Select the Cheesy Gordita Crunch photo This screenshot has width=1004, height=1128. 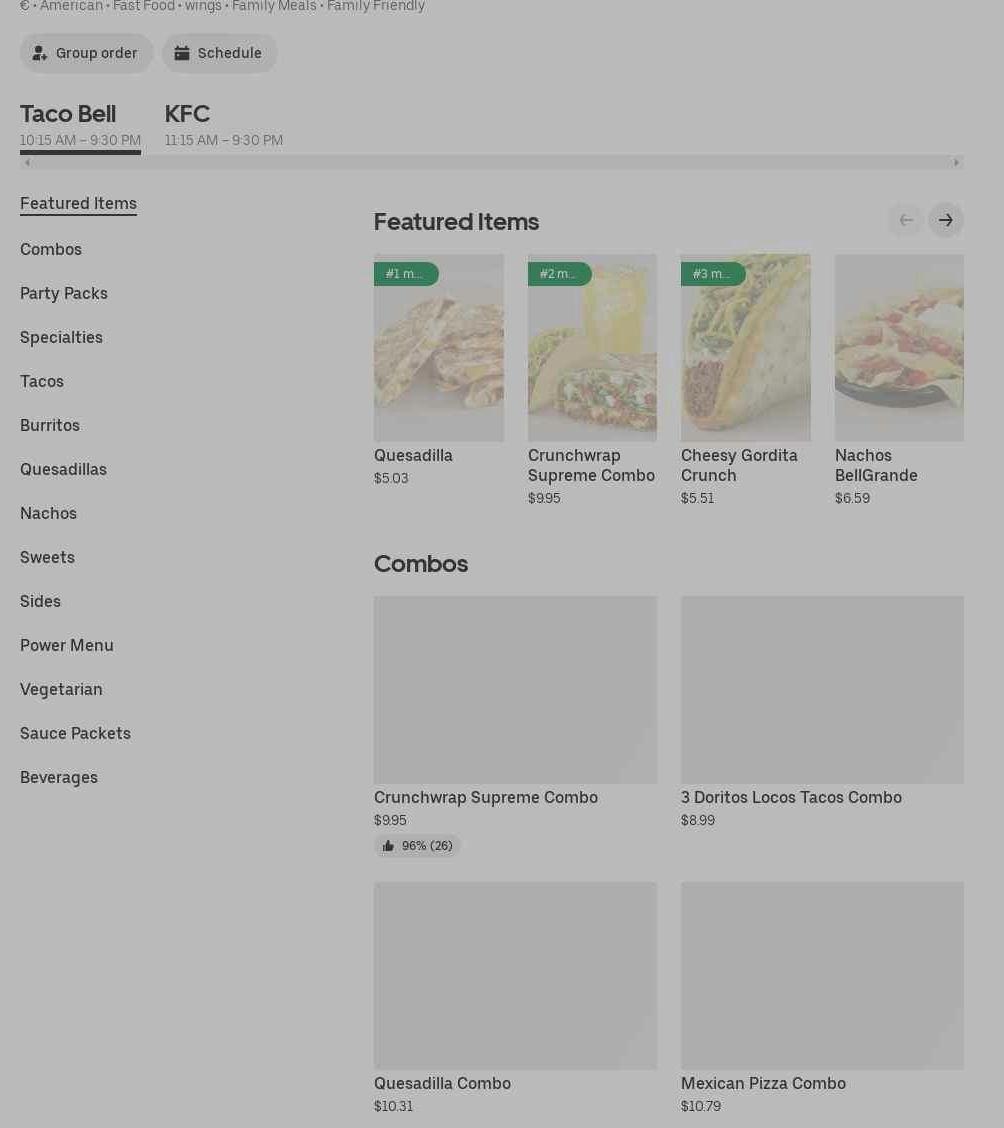click(745, 348)
